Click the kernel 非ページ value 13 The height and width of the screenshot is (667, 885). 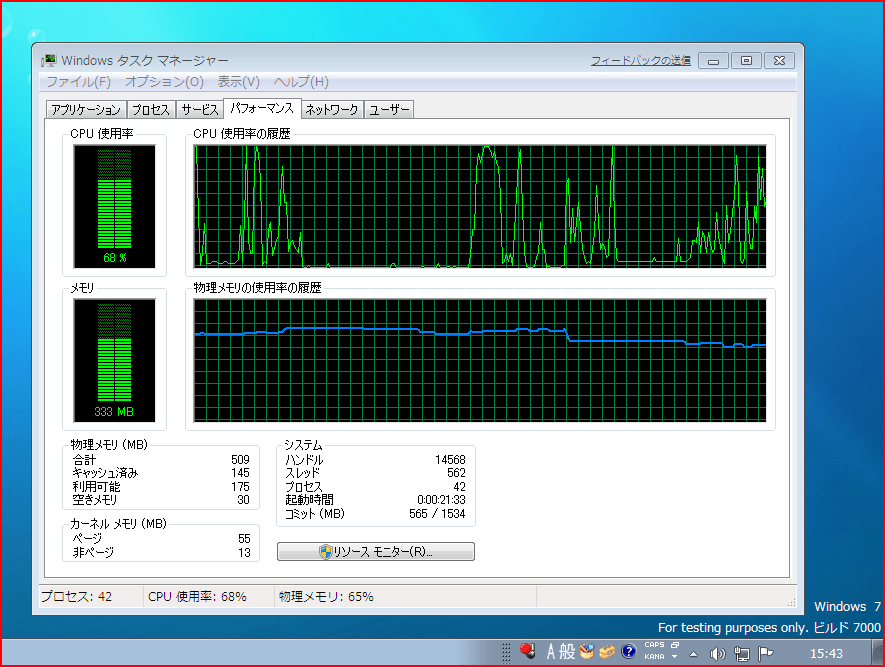click(244, 552)
